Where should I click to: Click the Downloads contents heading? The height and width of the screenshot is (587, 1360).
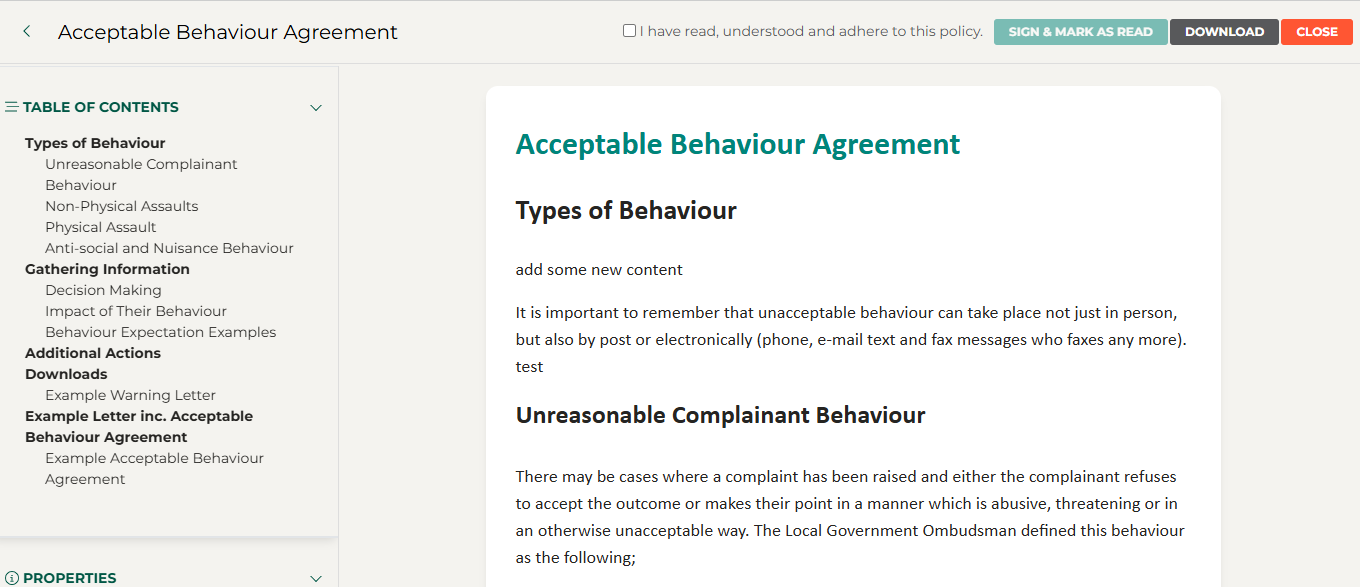tap(66, 374)
